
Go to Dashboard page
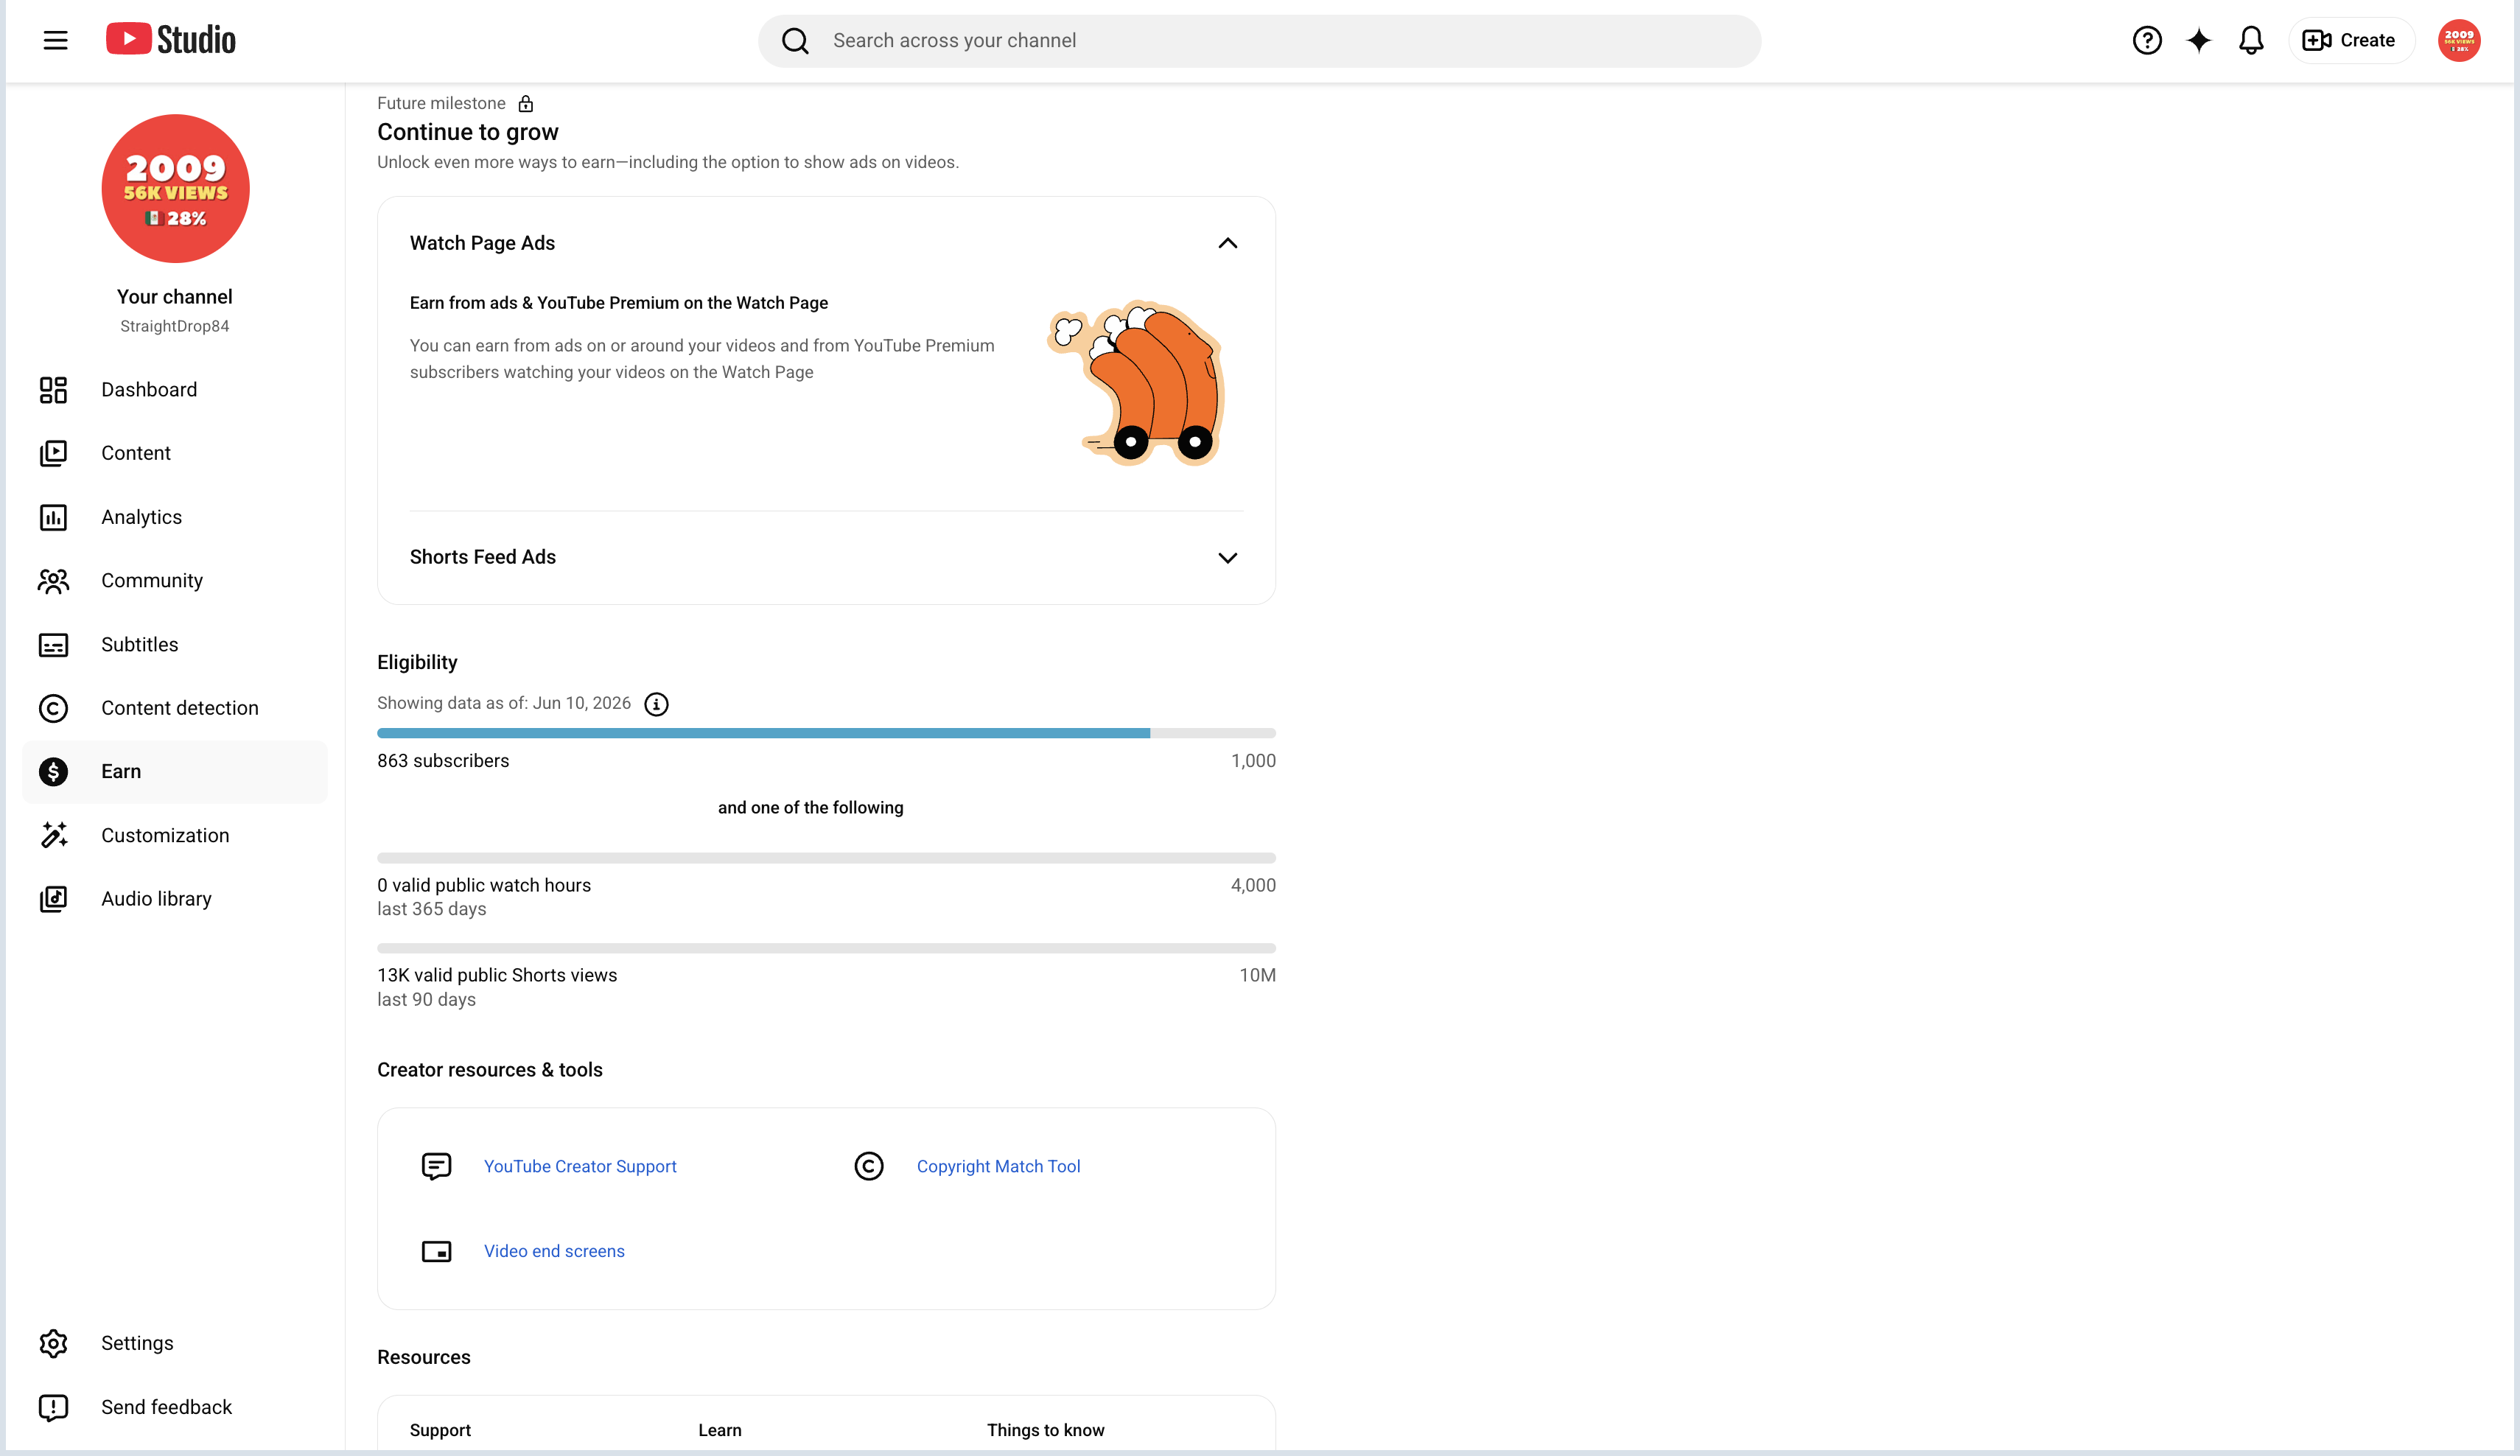pos(175,390)
